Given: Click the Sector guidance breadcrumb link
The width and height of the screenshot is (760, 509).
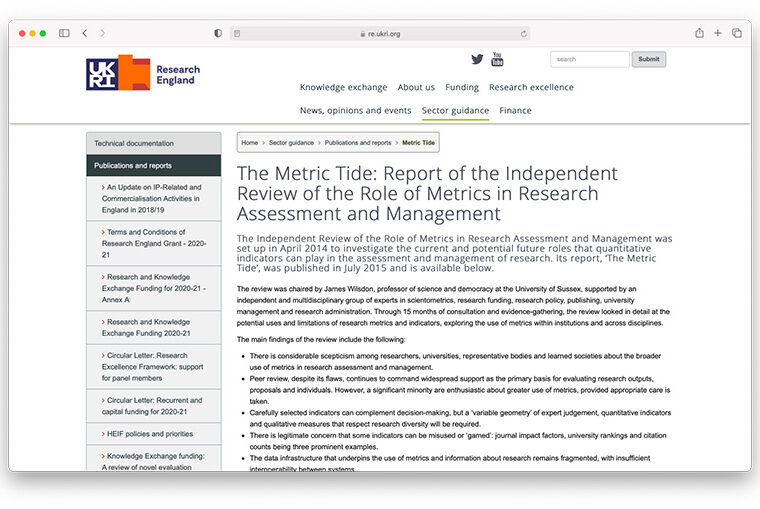Looking at the screenshot, I should 291,143.
